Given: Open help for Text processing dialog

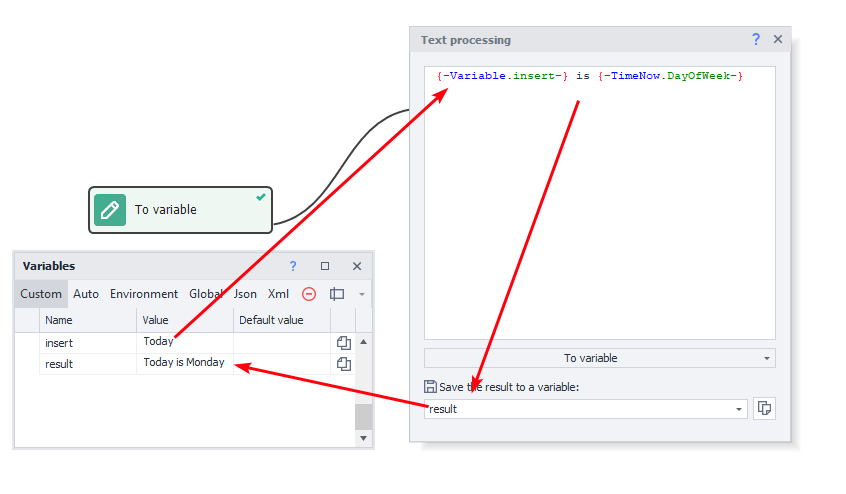Looking at the screenshot, I should pos(756,40).
